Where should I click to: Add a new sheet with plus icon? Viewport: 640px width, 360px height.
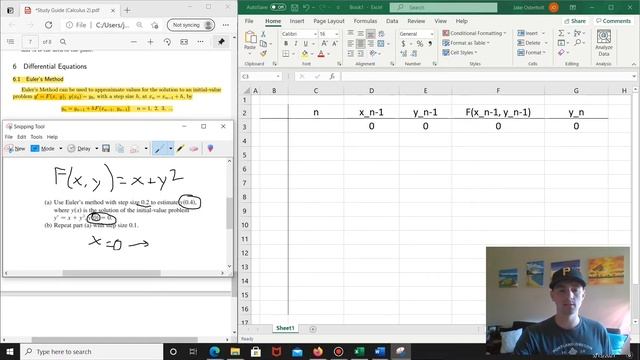[x=313, y=329]
